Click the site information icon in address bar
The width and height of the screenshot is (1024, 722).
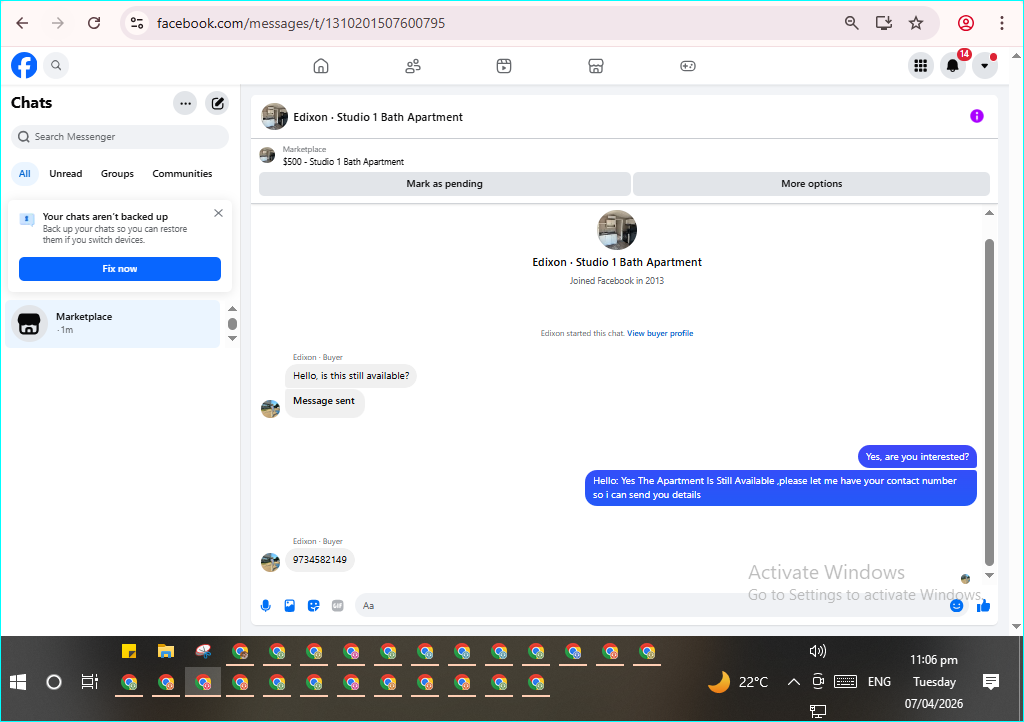(x=137, y=24)
